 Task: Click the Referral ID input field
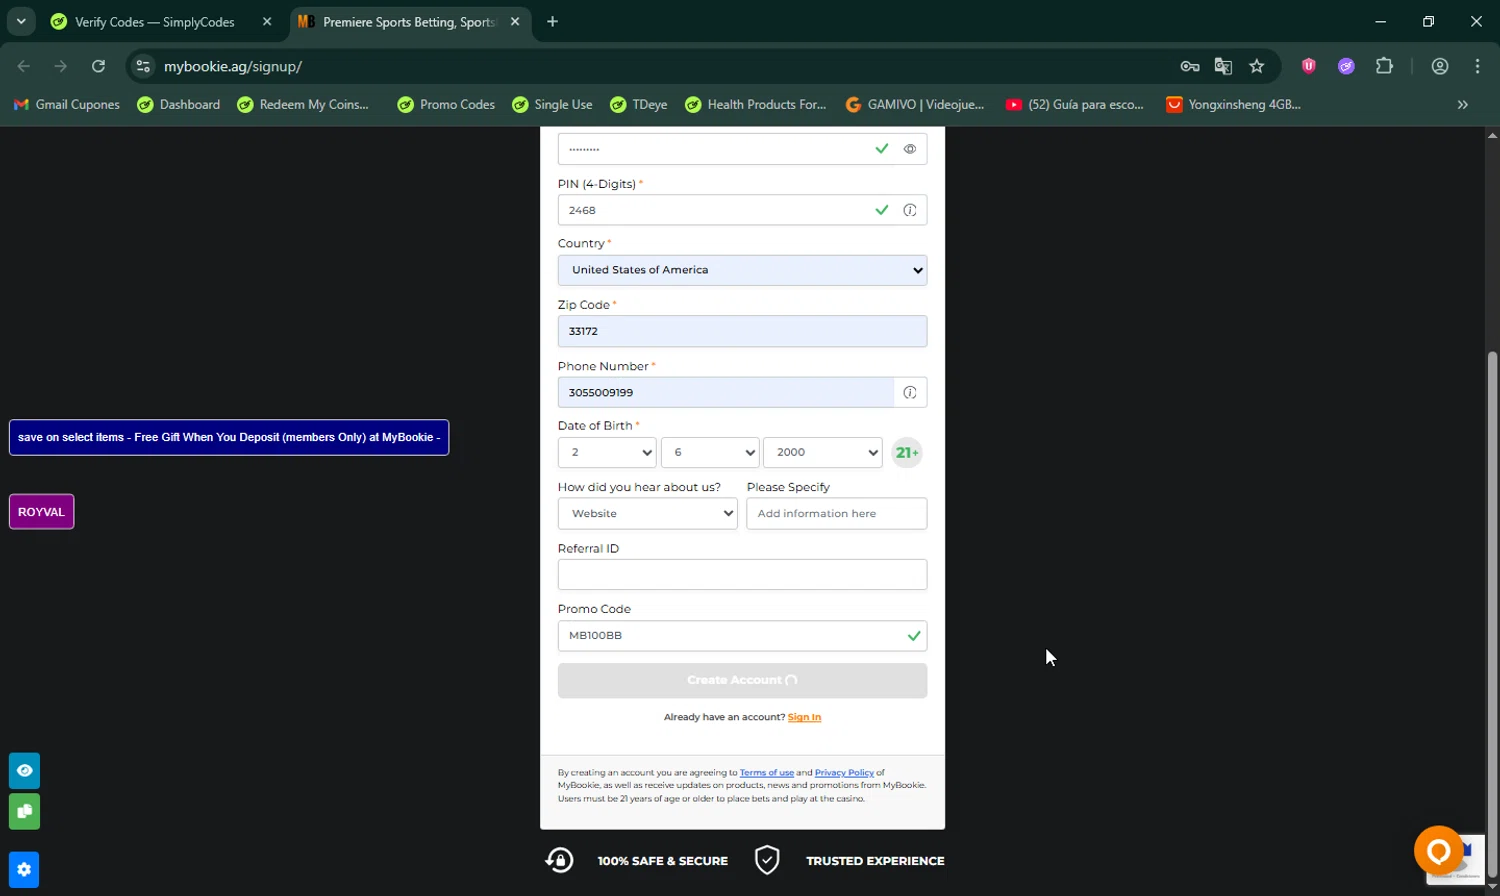click(x=742, y=575)
